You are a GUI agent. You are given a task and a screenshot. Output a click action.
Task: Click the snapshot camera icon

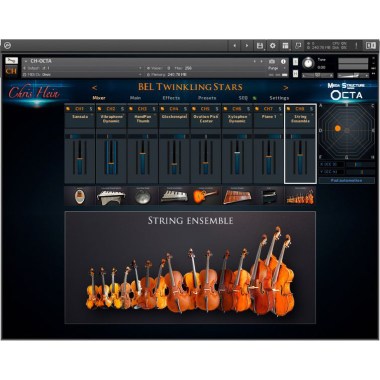pos(272,61)
